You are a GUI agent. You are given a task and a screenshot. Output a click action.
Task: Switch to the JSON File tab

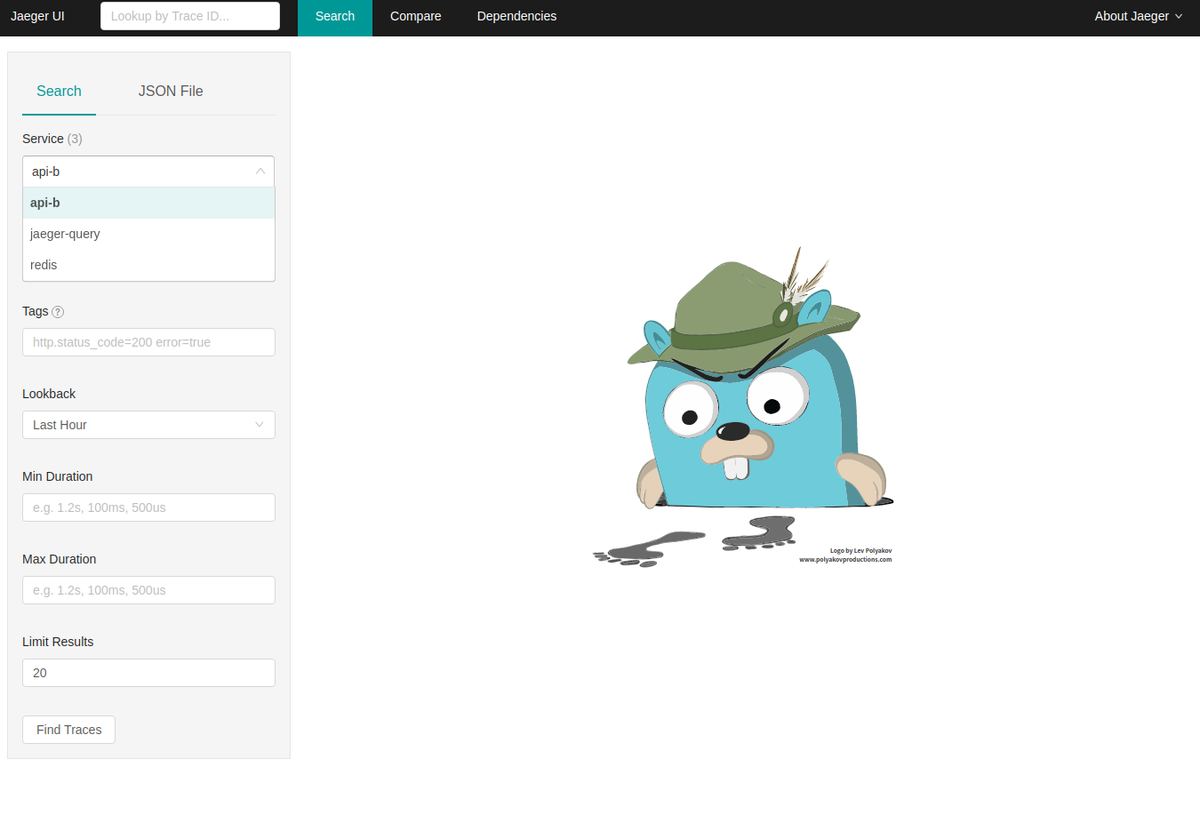click(x=171, y=91)
